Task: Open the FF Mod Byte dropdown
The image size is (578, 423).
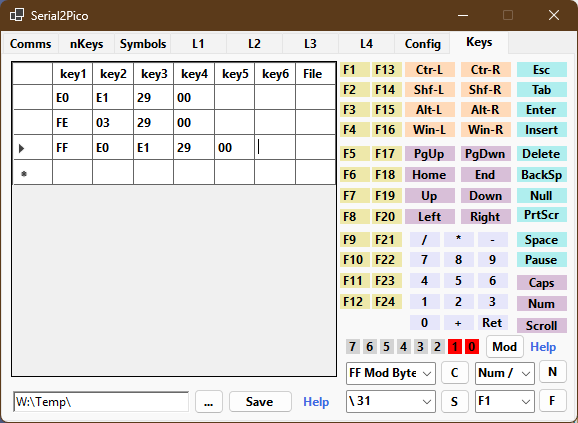Action: [x=391, y=373]
